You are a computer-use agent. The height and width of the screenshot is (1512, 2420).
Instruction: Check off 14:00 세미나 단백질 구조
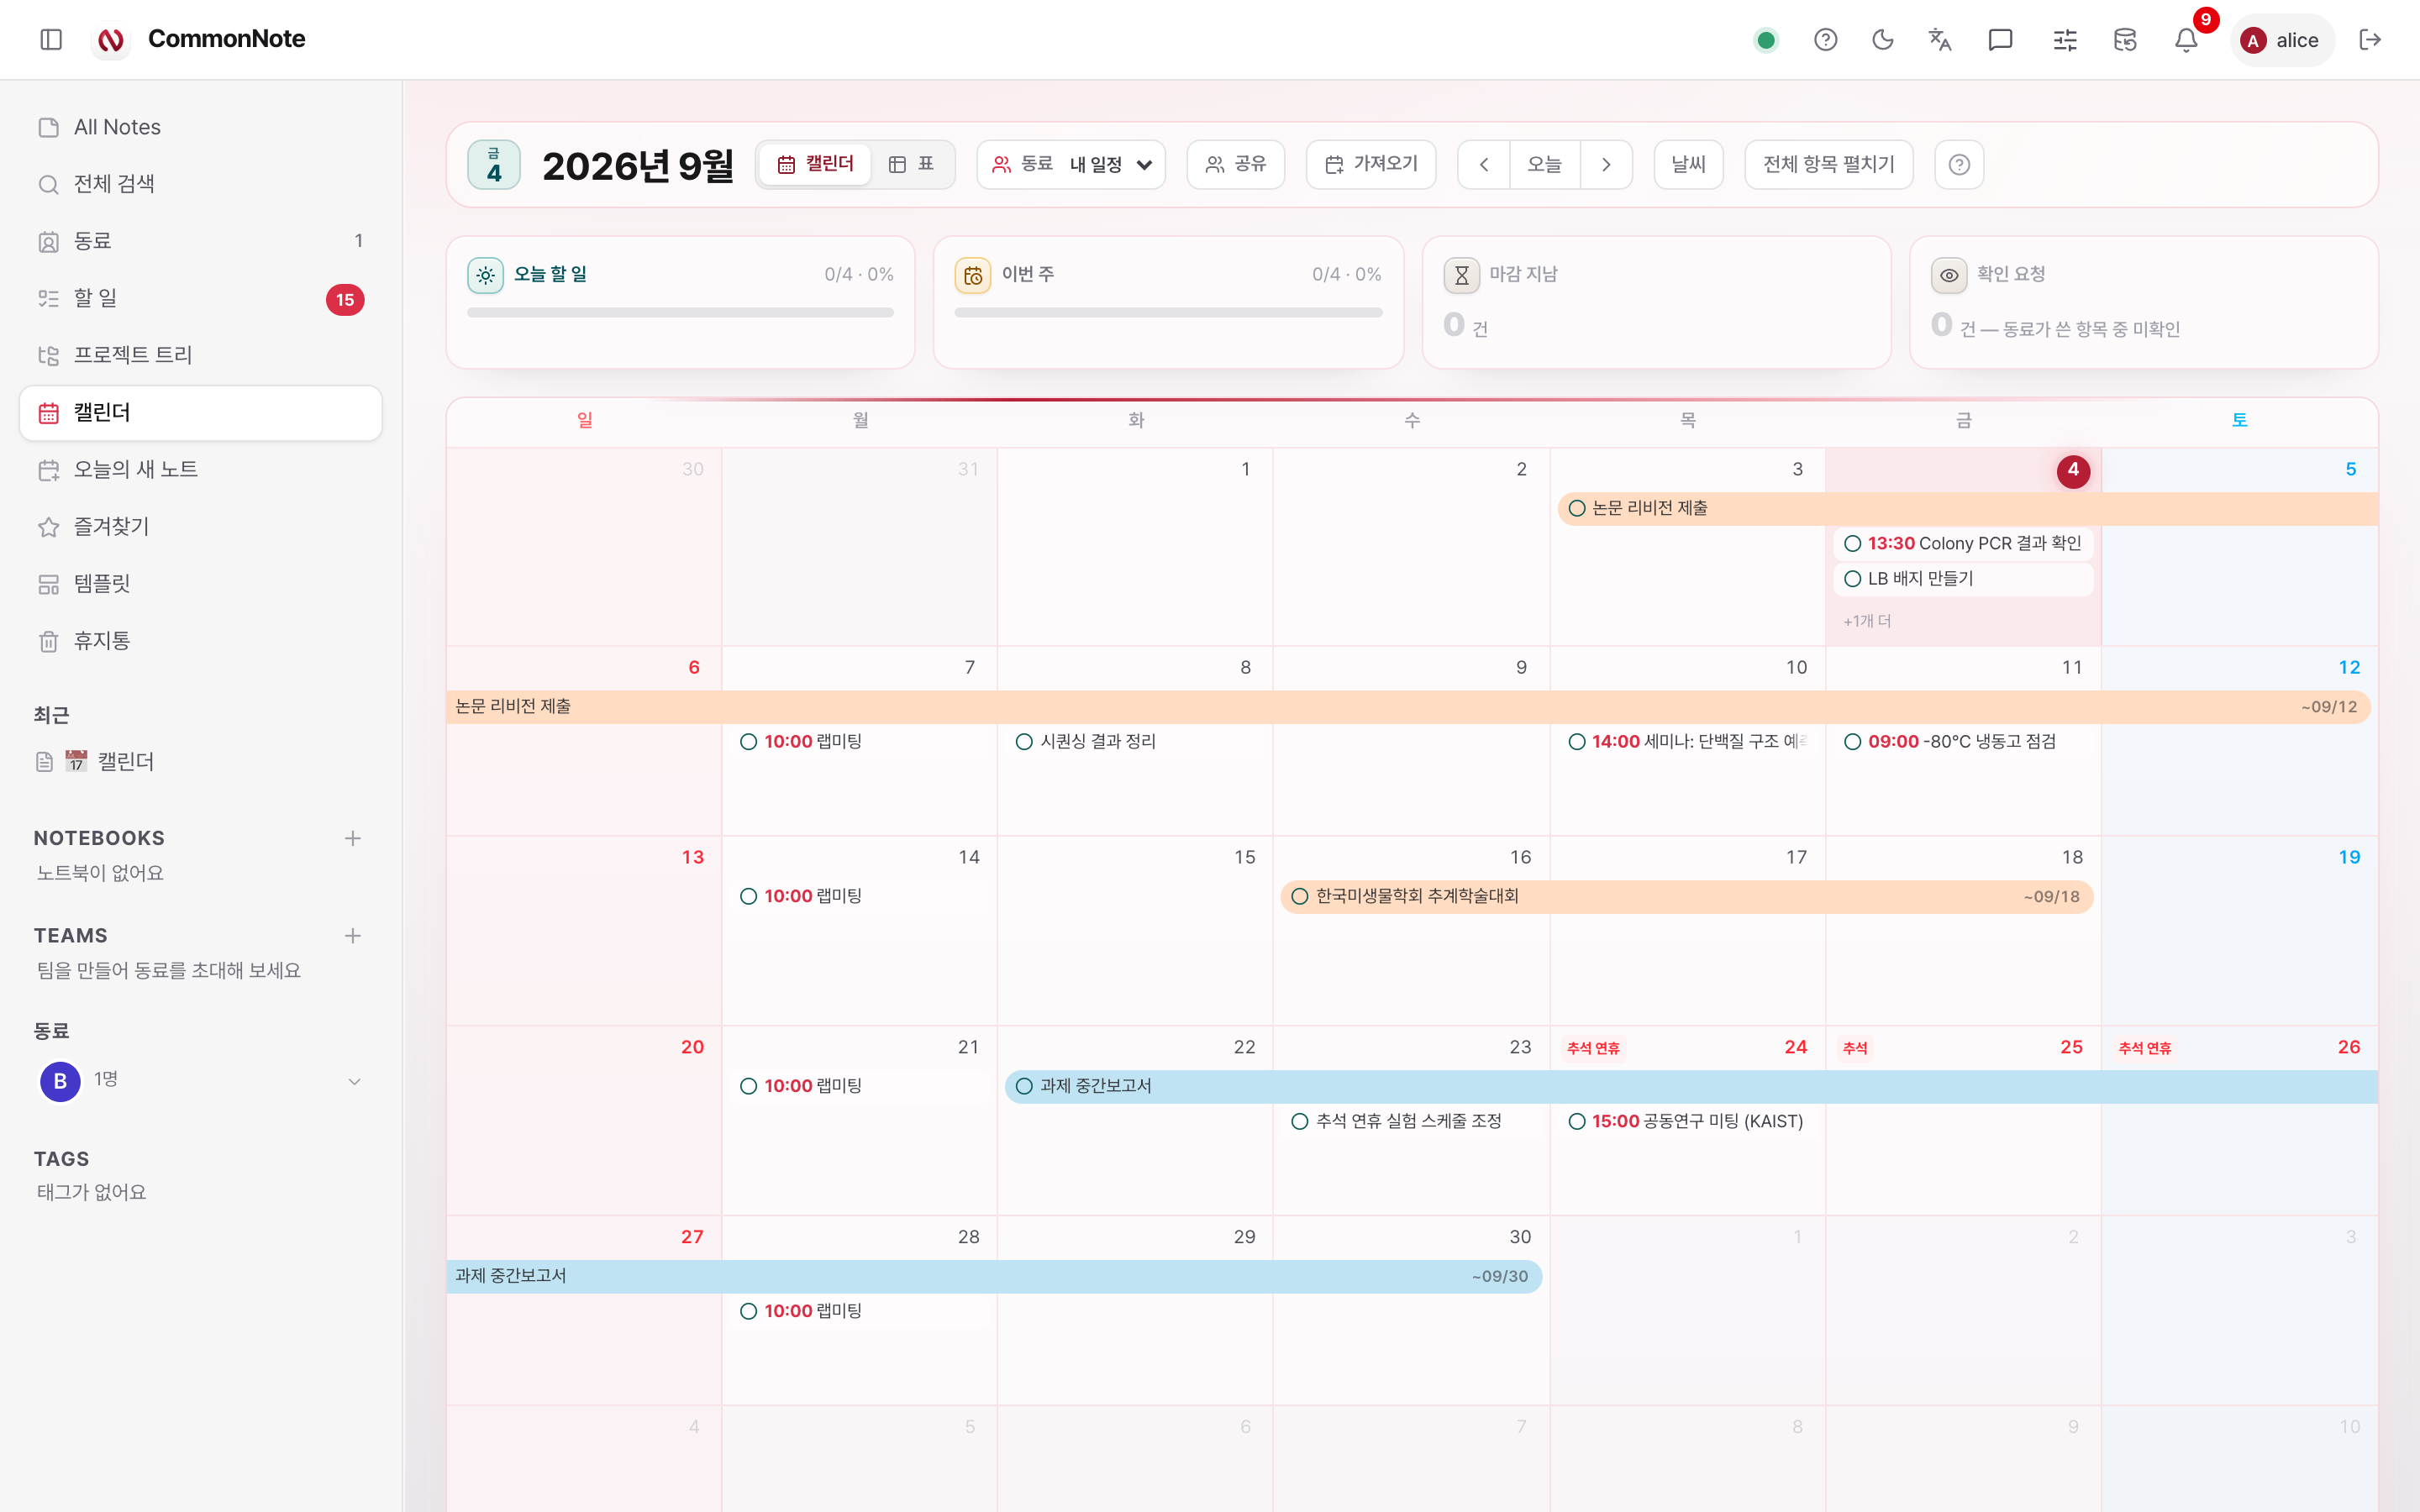click(x=1577, y=741)
